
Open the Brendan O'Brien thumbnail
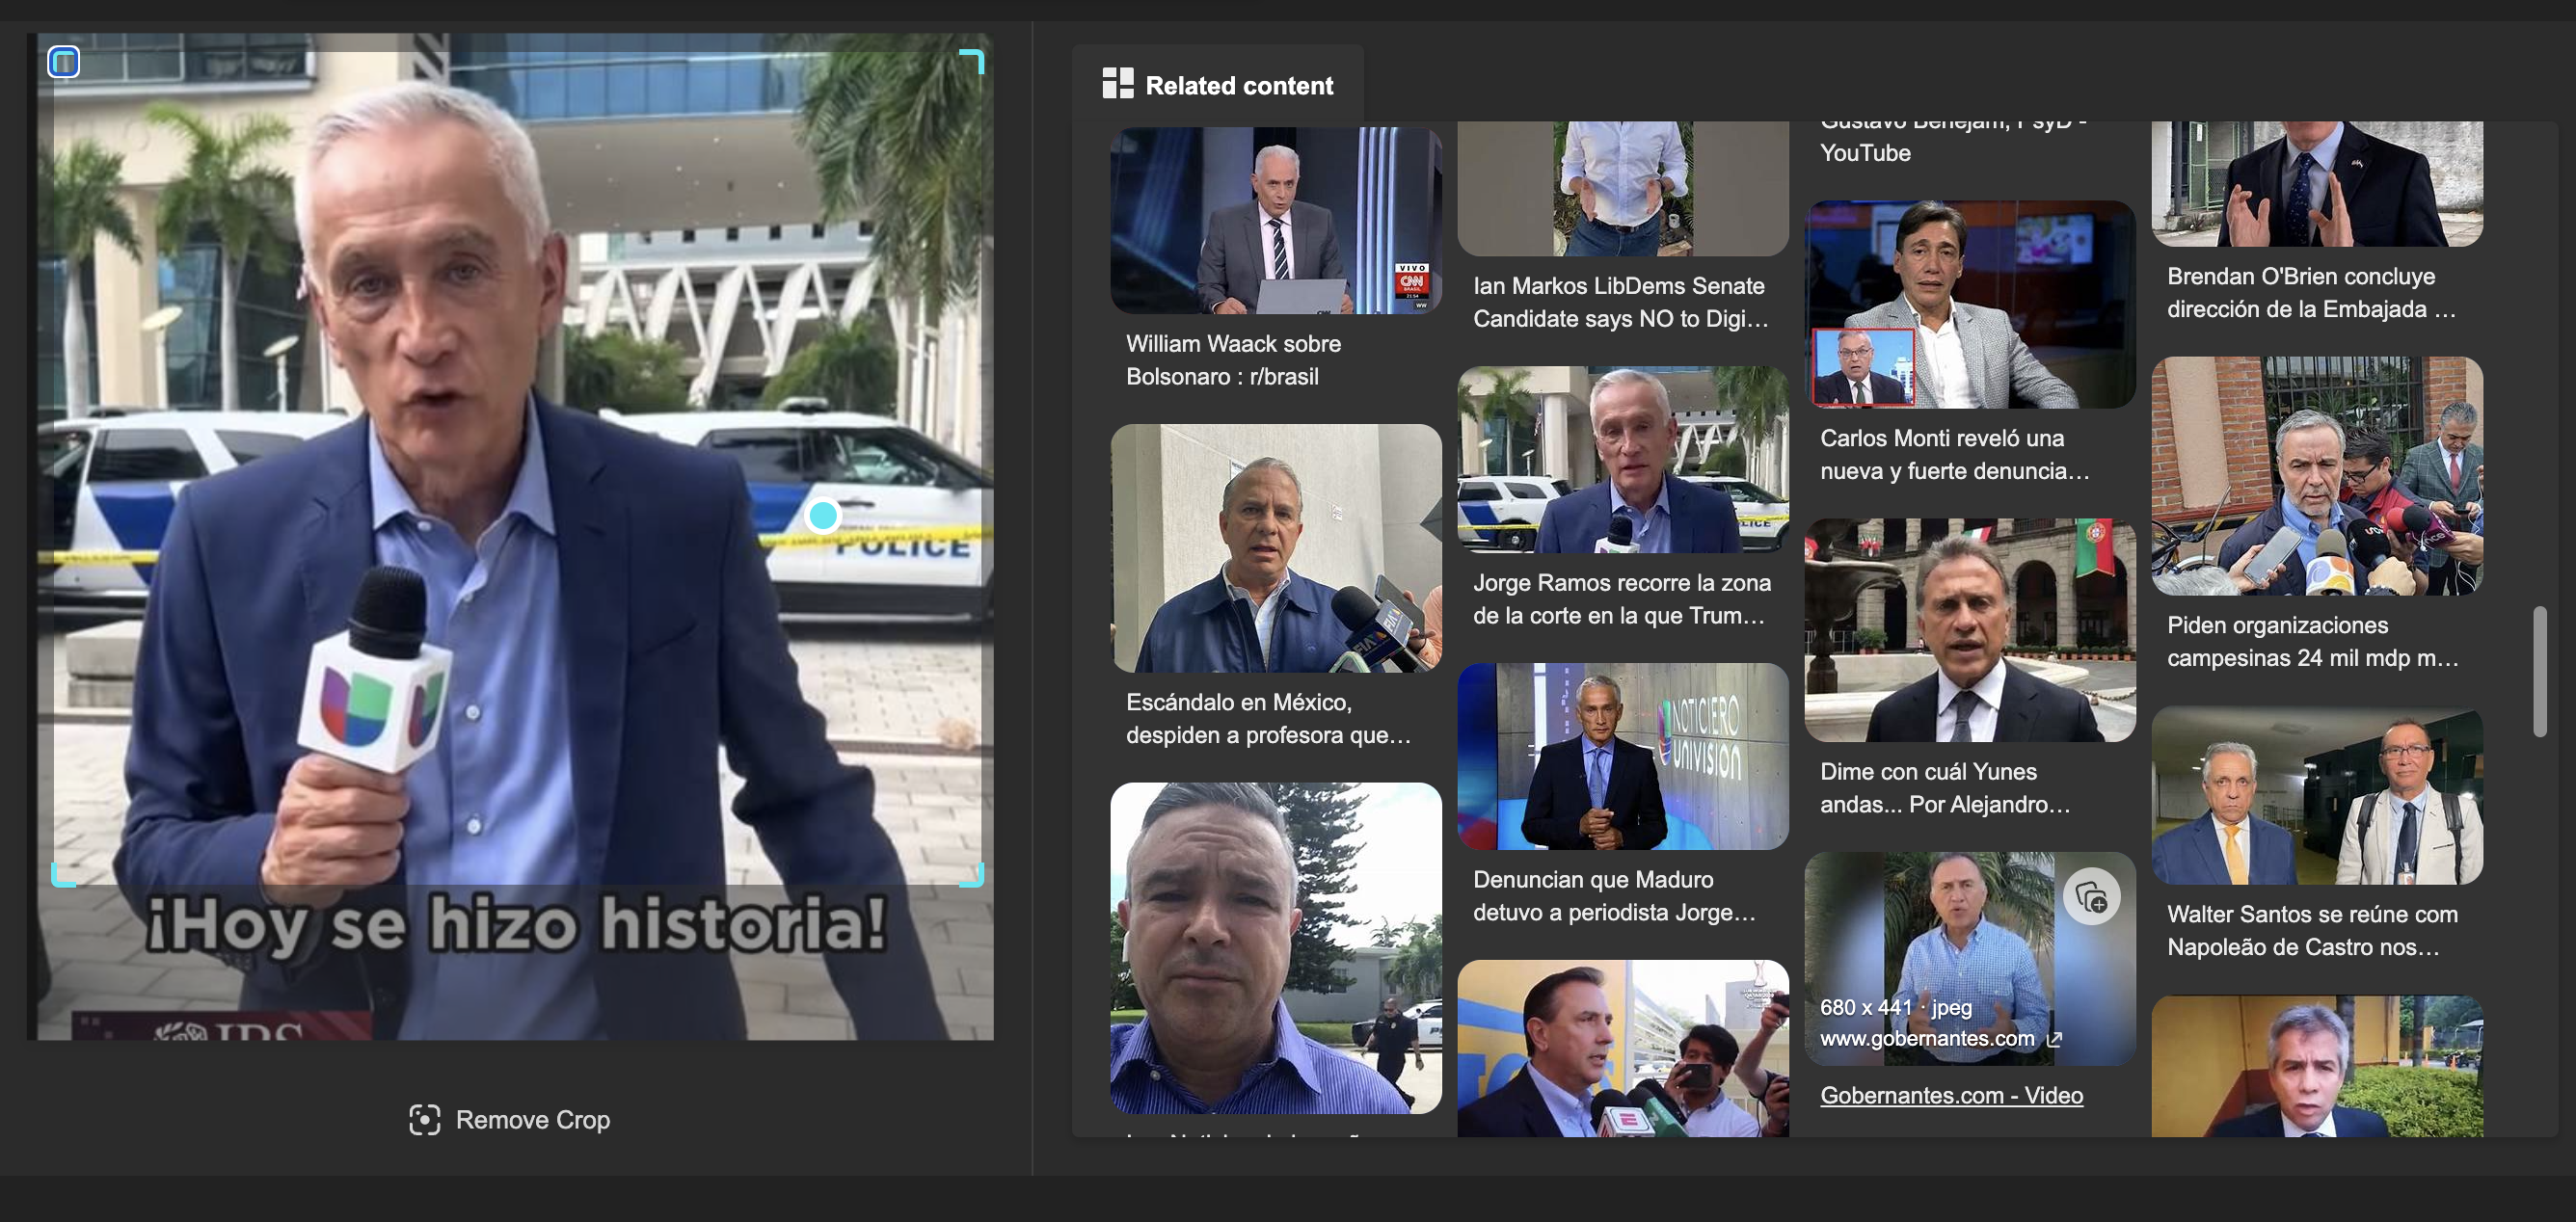click(2316, 184)
